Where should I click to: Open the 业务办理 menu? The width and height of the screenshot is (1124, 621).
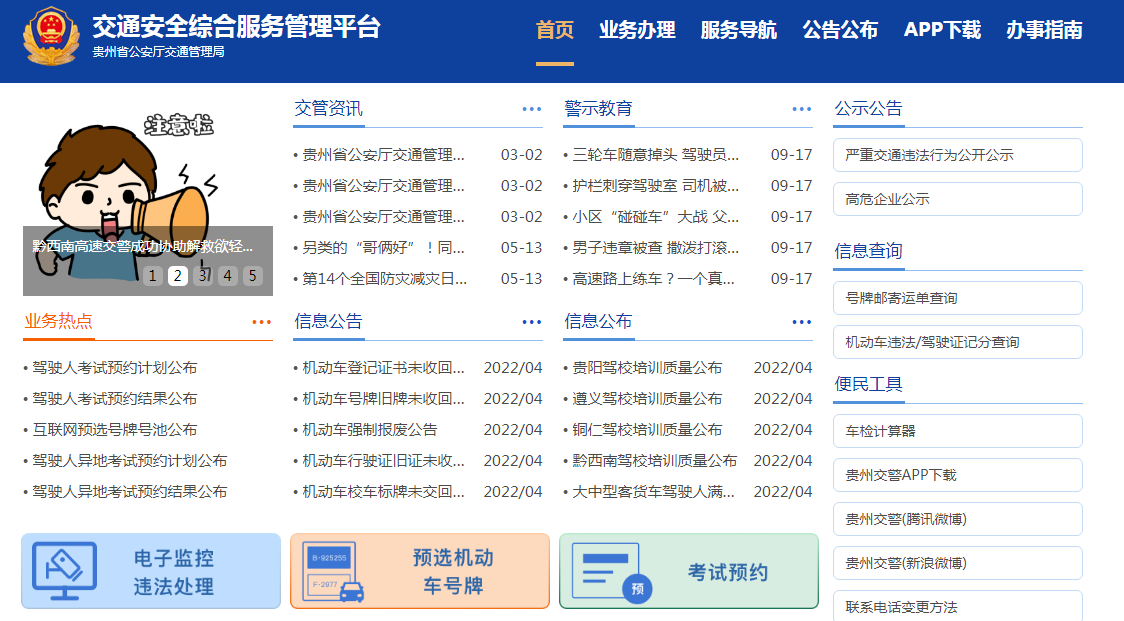coord(637,30)
